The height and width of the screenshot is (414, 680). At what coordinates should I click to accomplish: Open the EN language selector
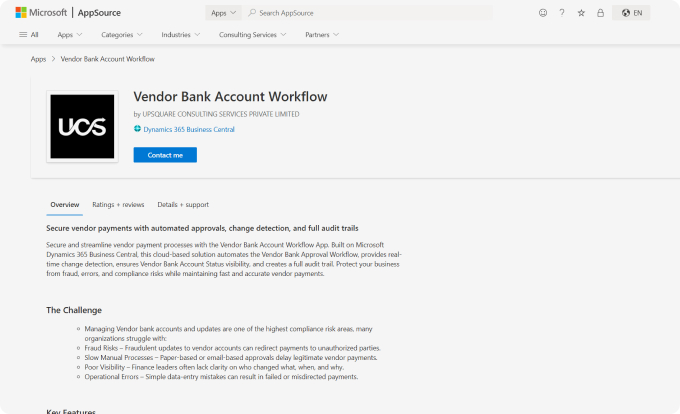634,13
